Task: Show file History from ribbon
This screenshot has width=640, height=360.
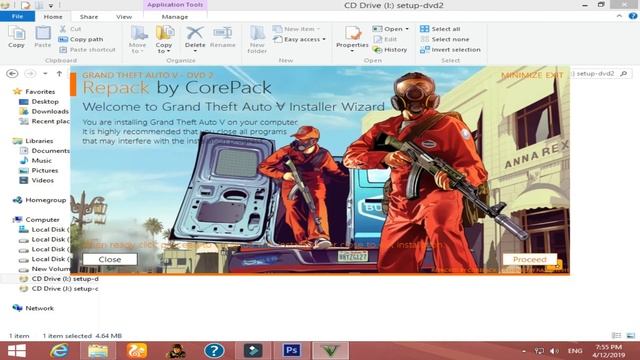Action: (x=390, y=49)
